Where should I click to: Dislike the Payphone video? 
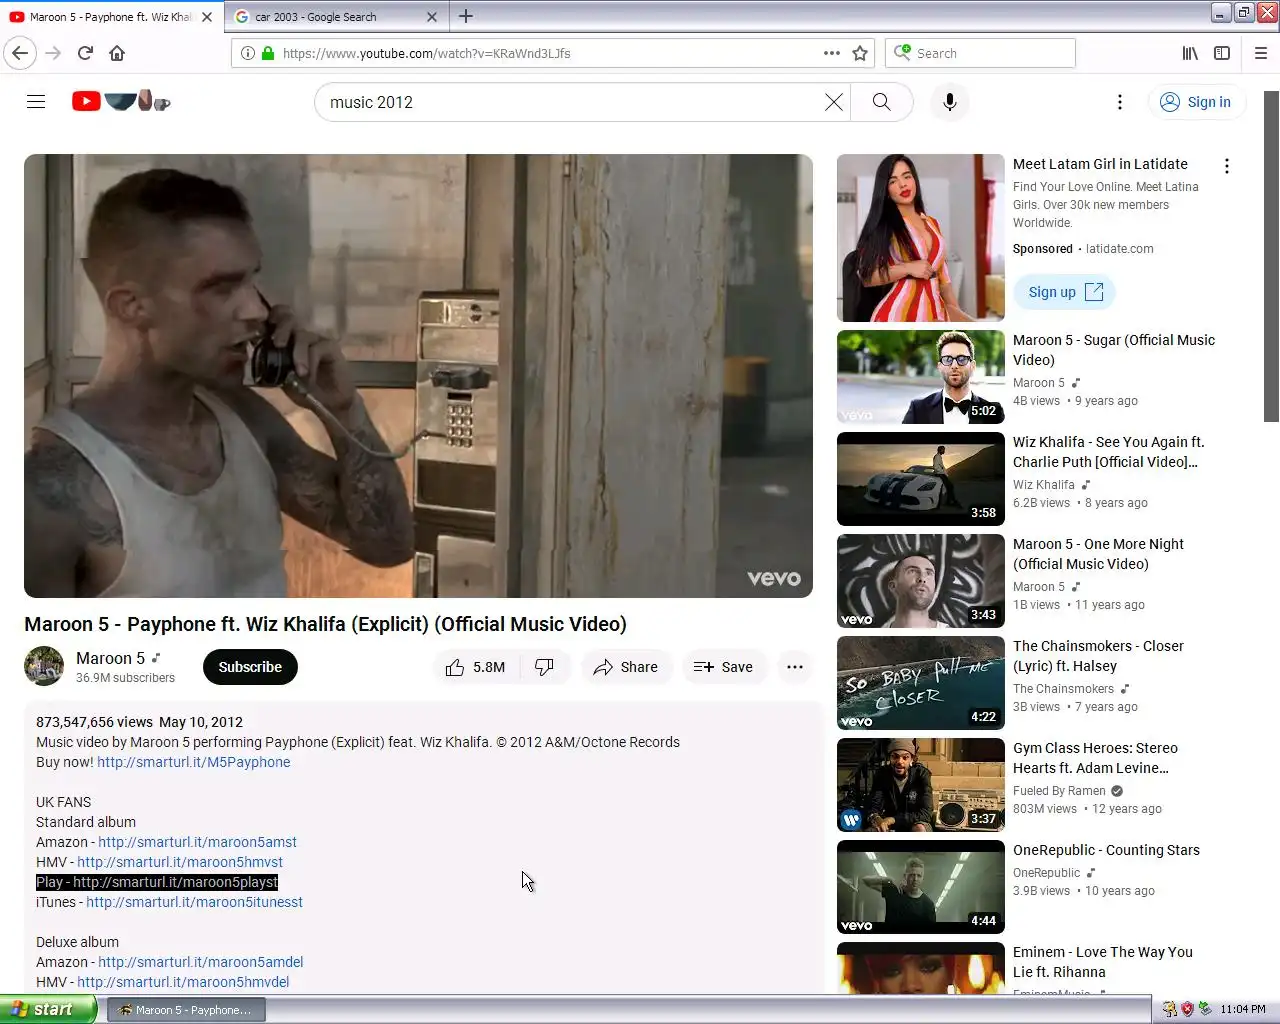click(545, 667)
